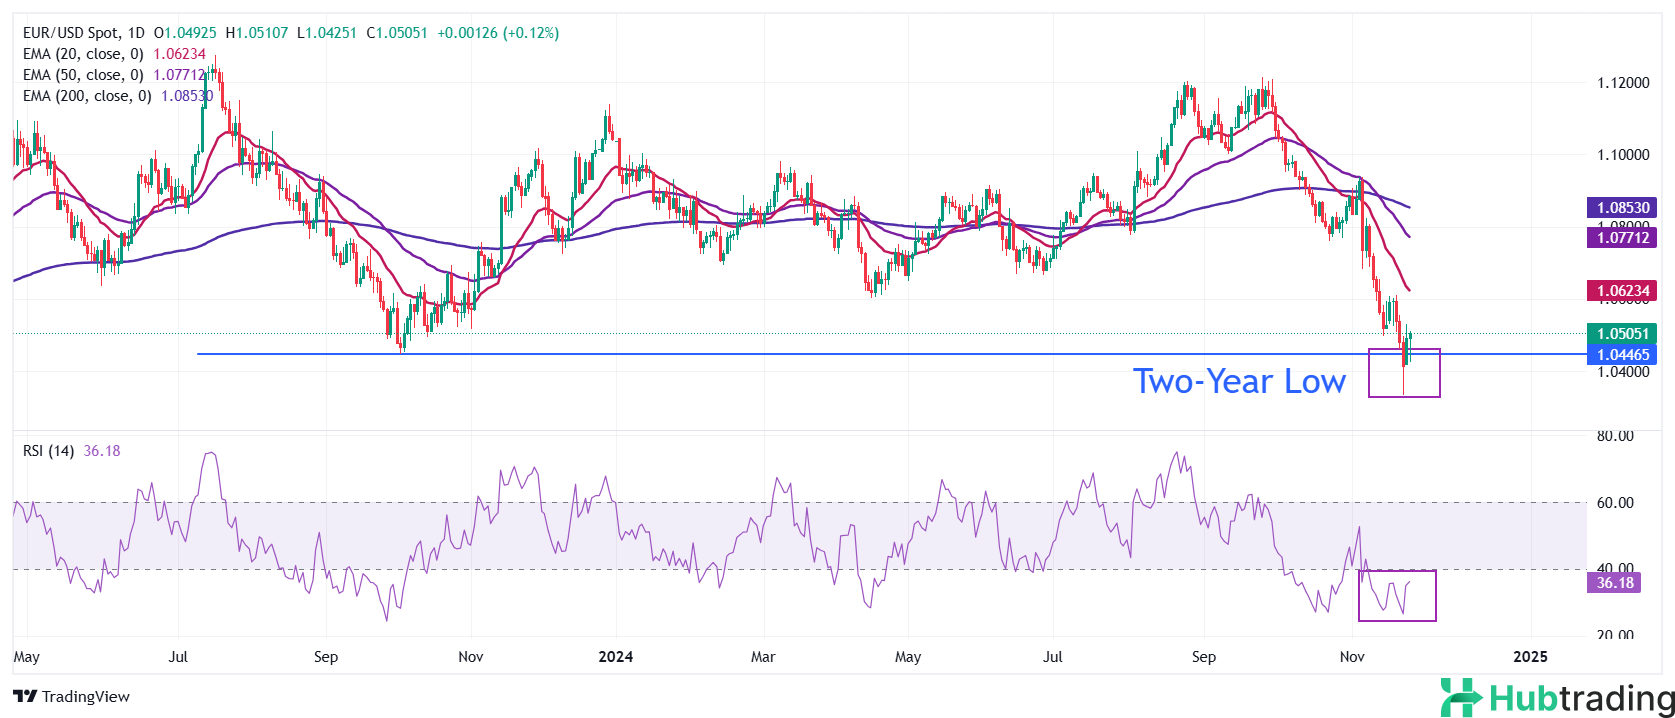Select the "Two-Year Low" text annotation
Screen dimensions: 1675x718
click(1238, 381)
